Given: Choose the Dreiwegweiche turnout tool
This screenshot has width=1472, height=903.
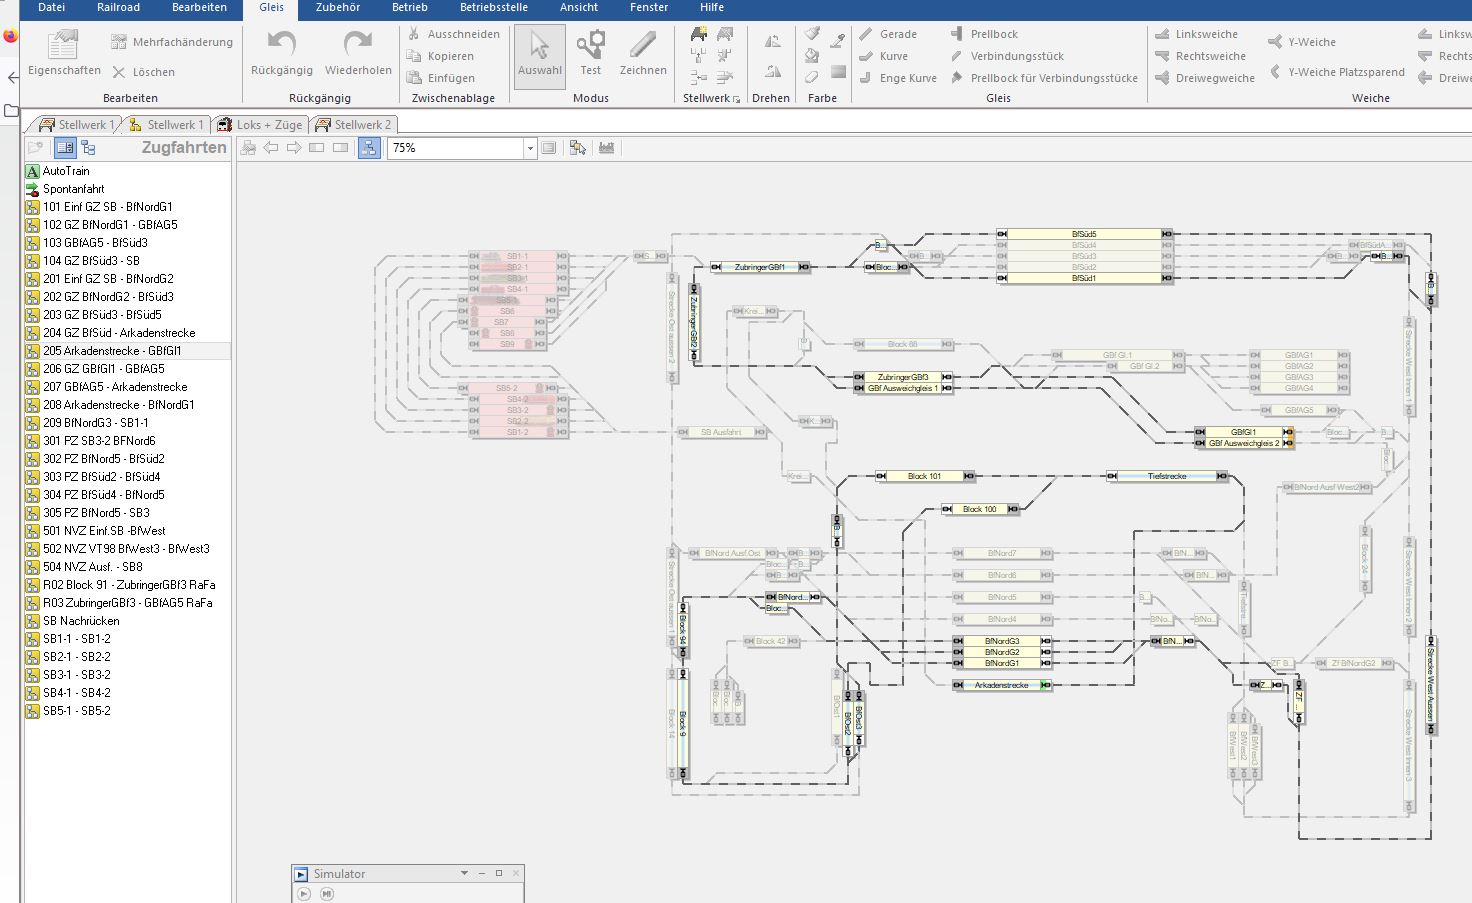Looking at the screenshot, I should pyautogui.click(x=1205, y=78).
